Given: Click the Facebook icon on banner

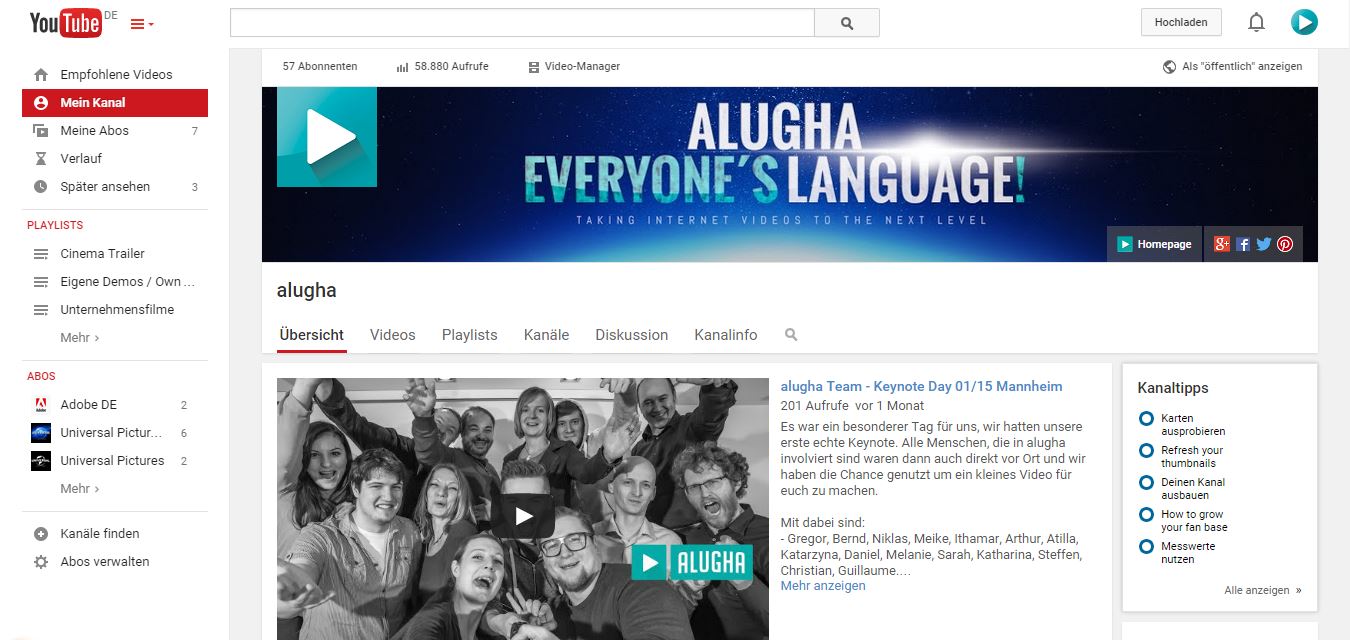Looking at the screenshot, I should click(x=1243, y=244).
